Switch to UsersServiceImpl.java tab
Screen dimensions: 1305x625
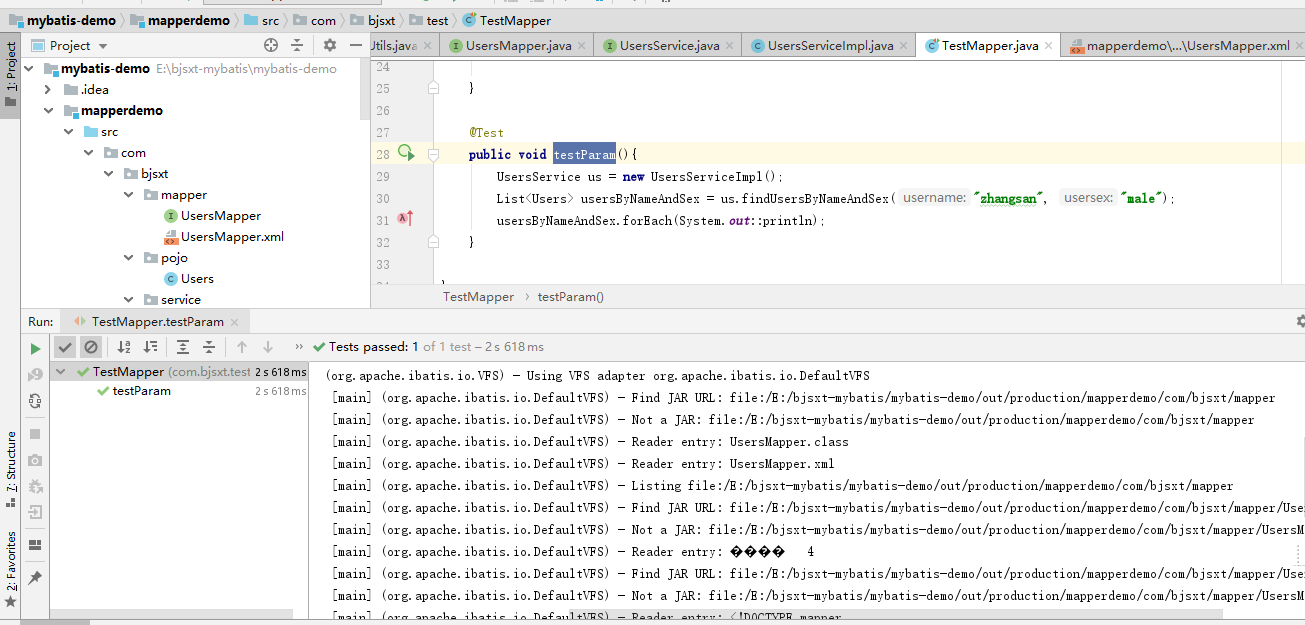(830, 46)
